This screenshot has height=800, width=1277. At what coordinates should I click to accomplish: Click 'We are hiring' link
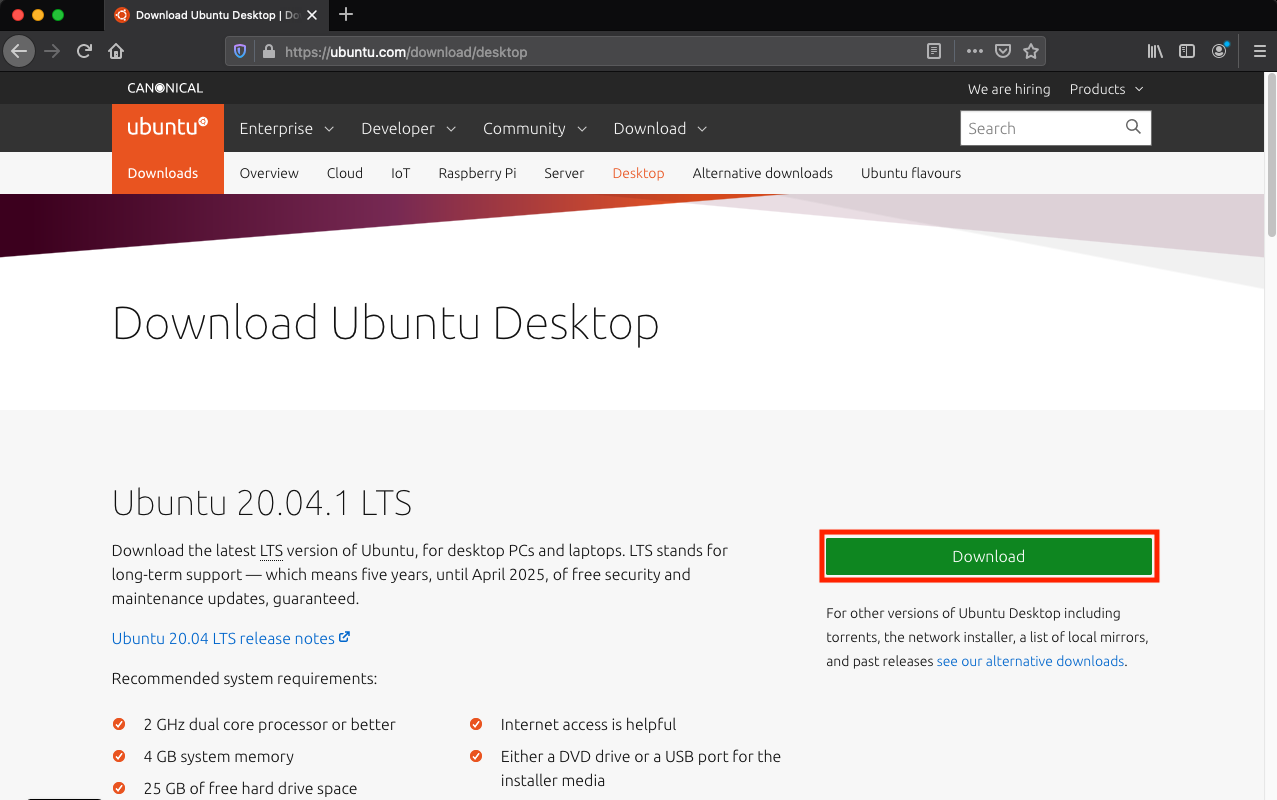click(1009, 89)
